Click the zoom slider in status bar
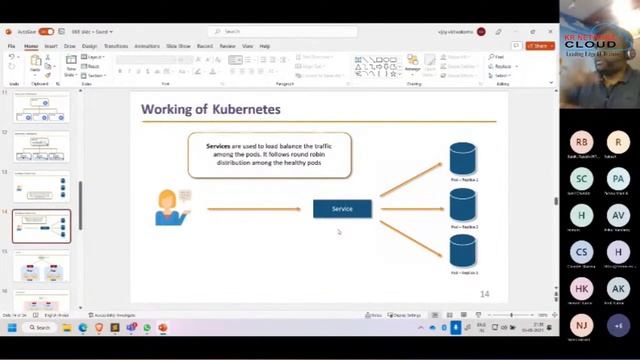This screenshot has height=360, width=640. point(511,315)
